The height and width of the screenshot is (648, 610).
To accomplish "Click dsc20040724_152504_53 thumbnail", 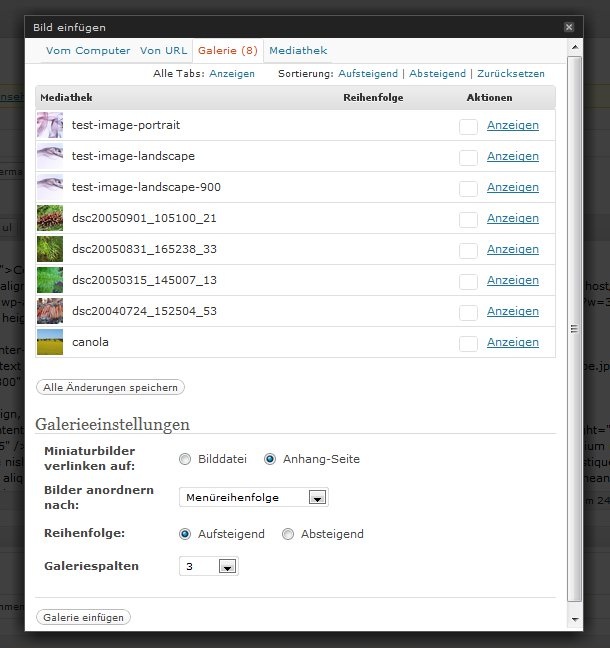I will [x=50, y=311].
